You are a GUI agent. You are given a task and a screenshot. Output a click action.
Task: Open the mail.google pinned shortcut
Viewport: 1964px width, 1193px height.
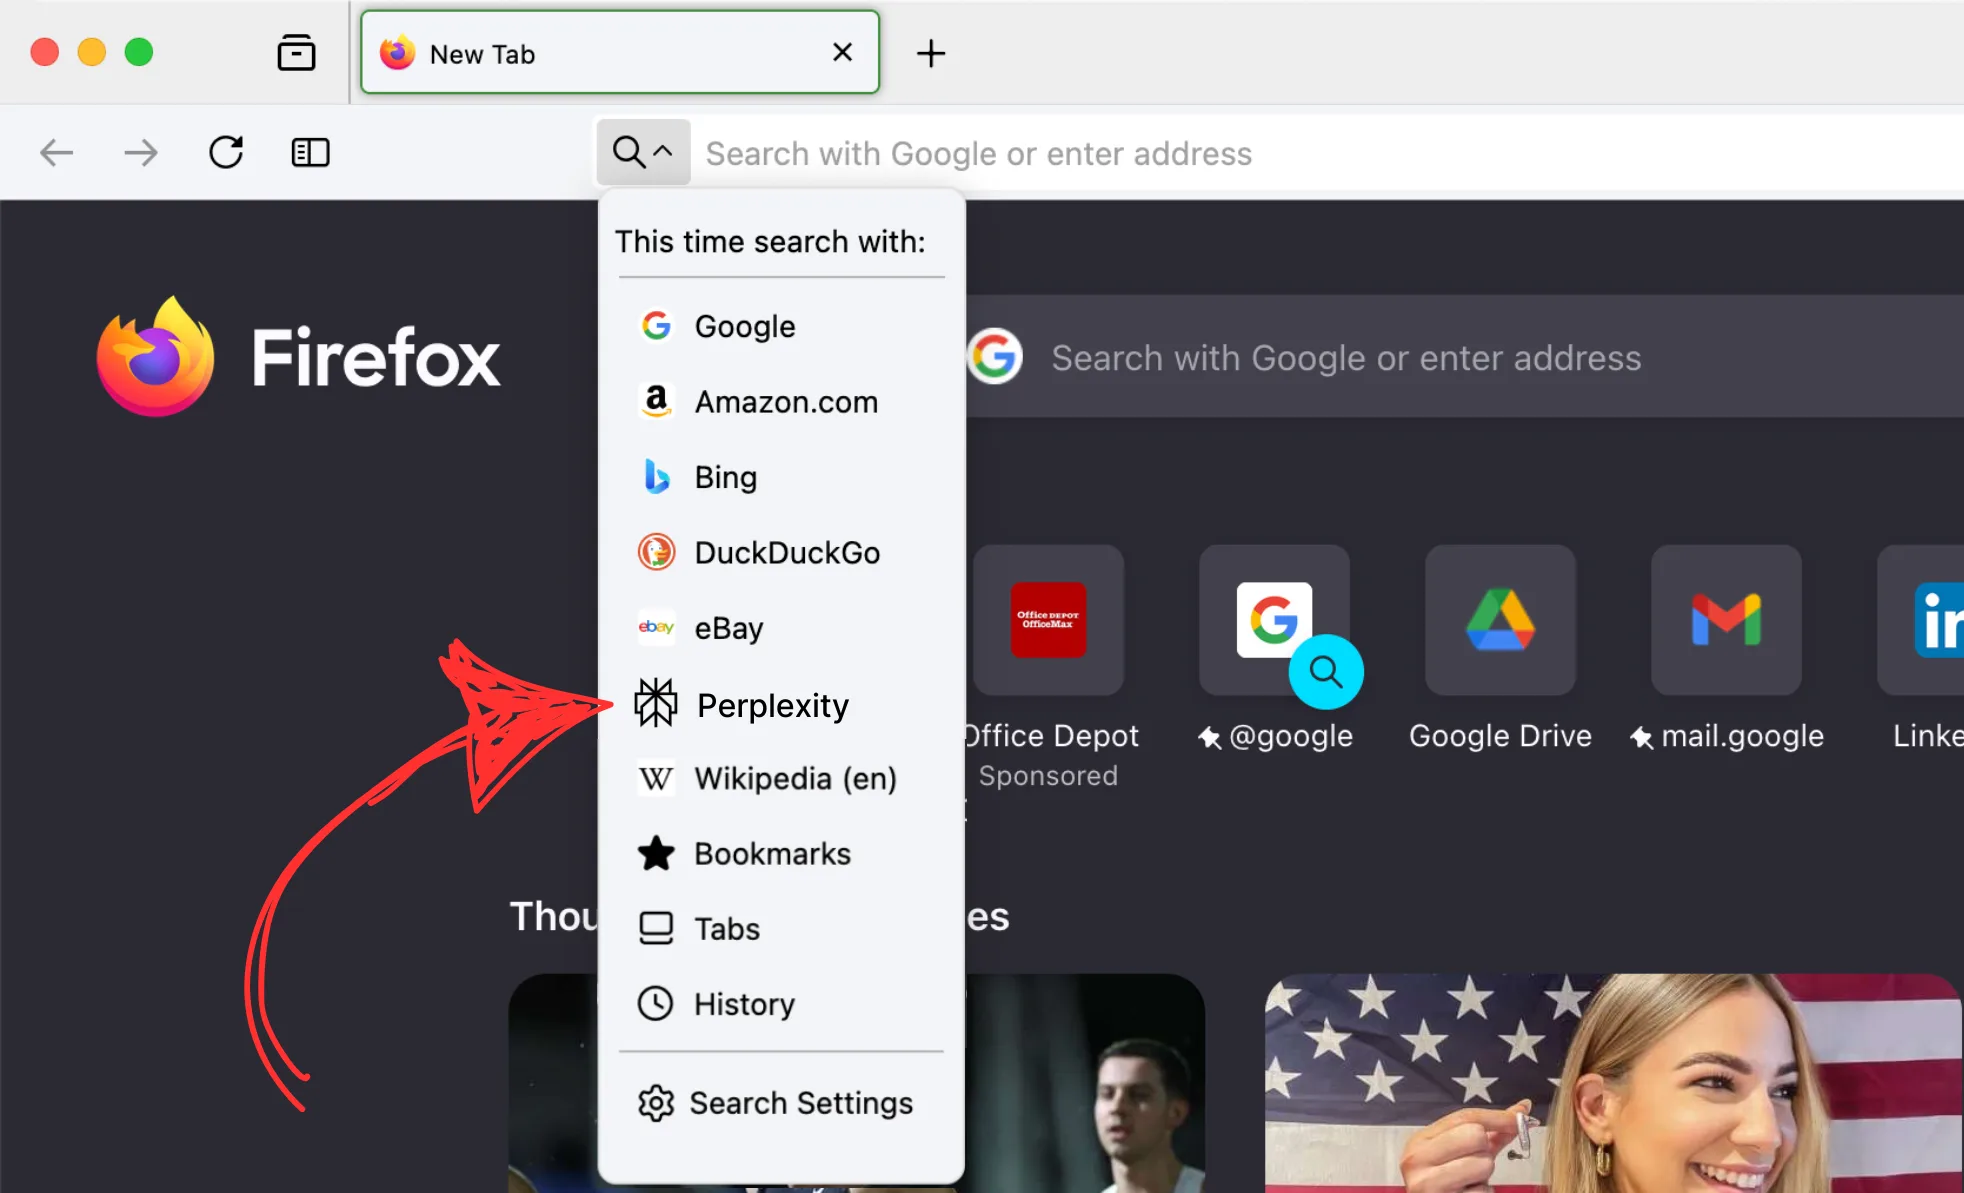(1725, 620)
